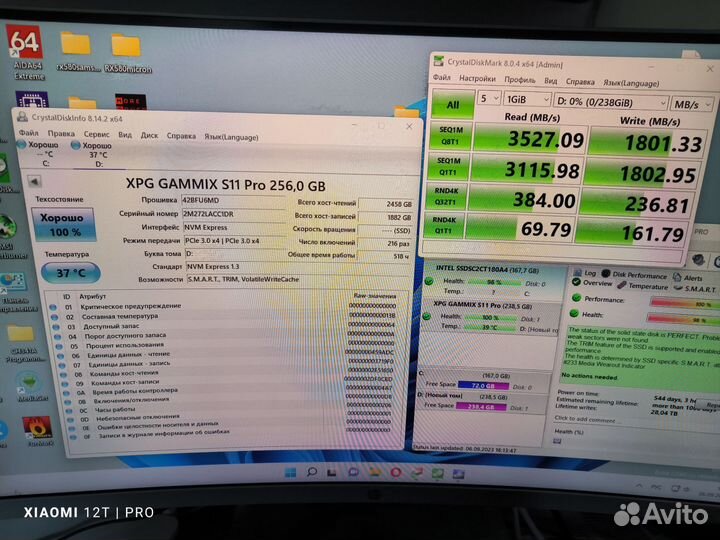The width and height of the screenshot is (720, 540).
Task: Run SEQ1M Q1T1 test
Action: pyautogui.click(x=447, y=166)
